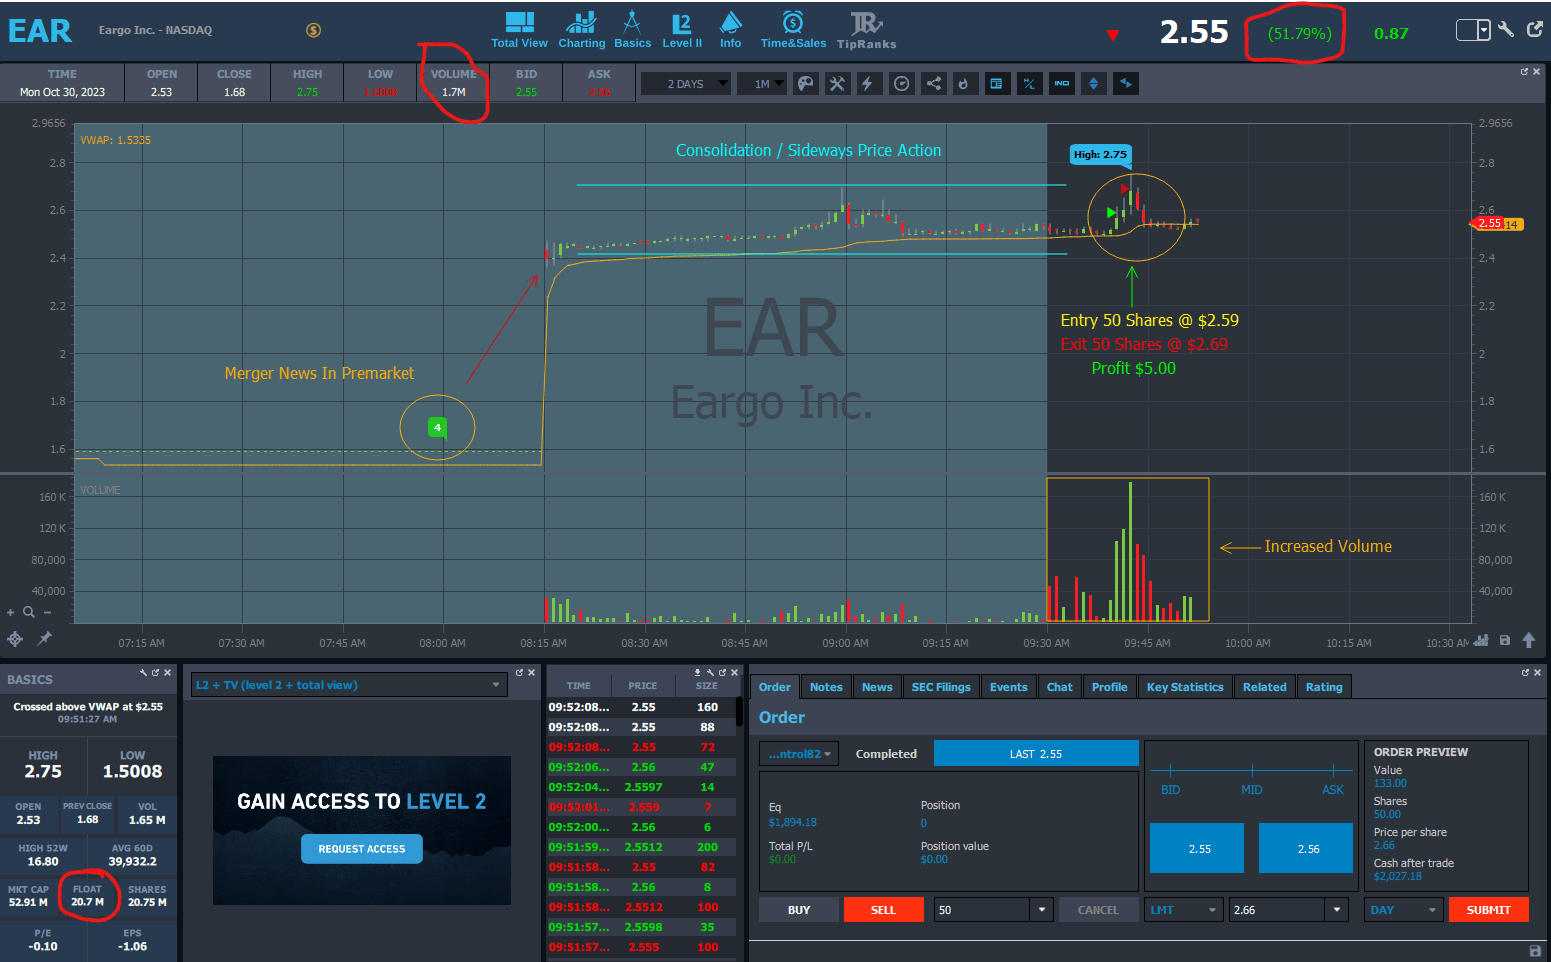
Task: Switch to the News tab
Action: point(877,687)
